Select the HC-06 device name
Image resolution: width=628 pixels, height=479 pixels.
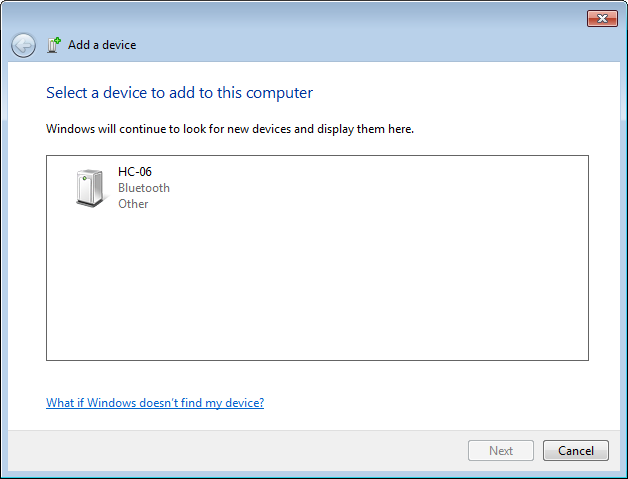pos(135,172)
